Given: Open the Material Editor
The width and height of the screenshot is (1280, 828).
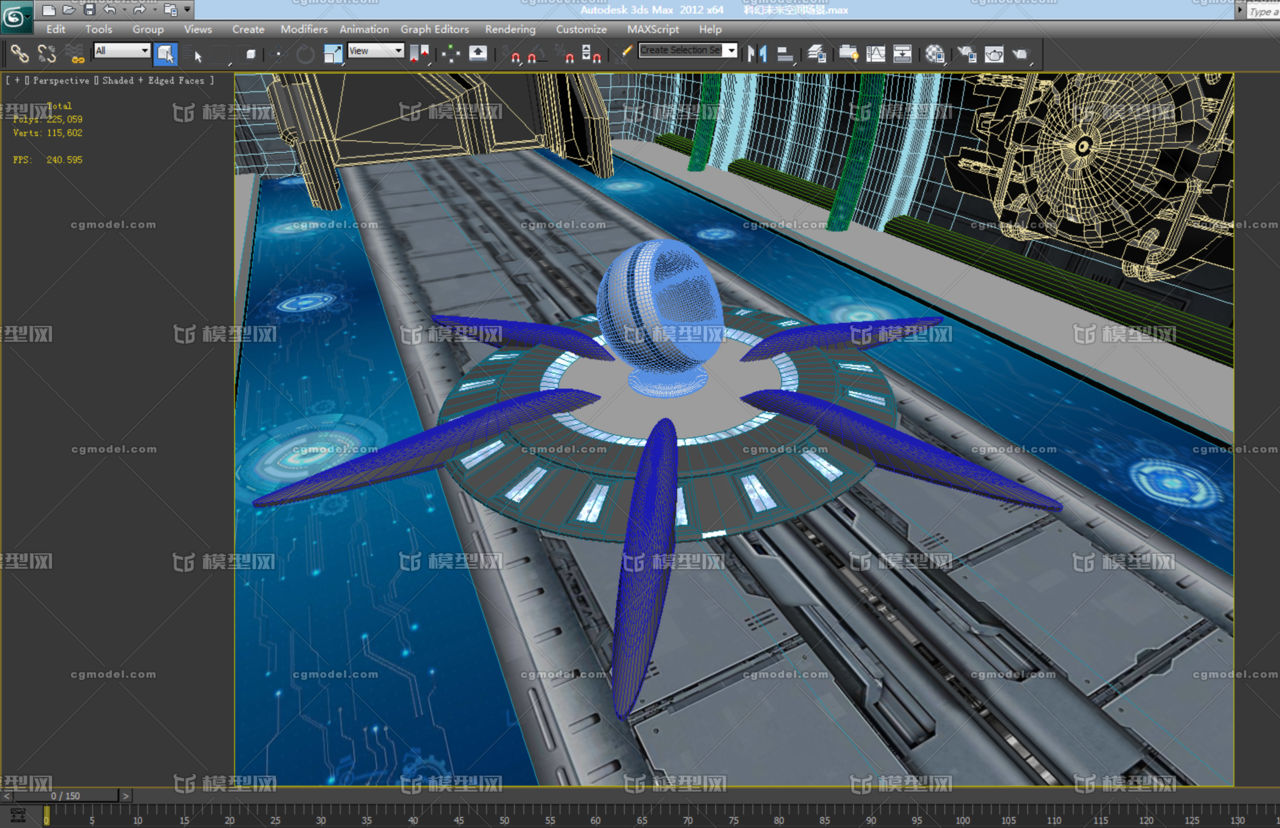Looking at the screenshot, I should click(x=934, y=53).
